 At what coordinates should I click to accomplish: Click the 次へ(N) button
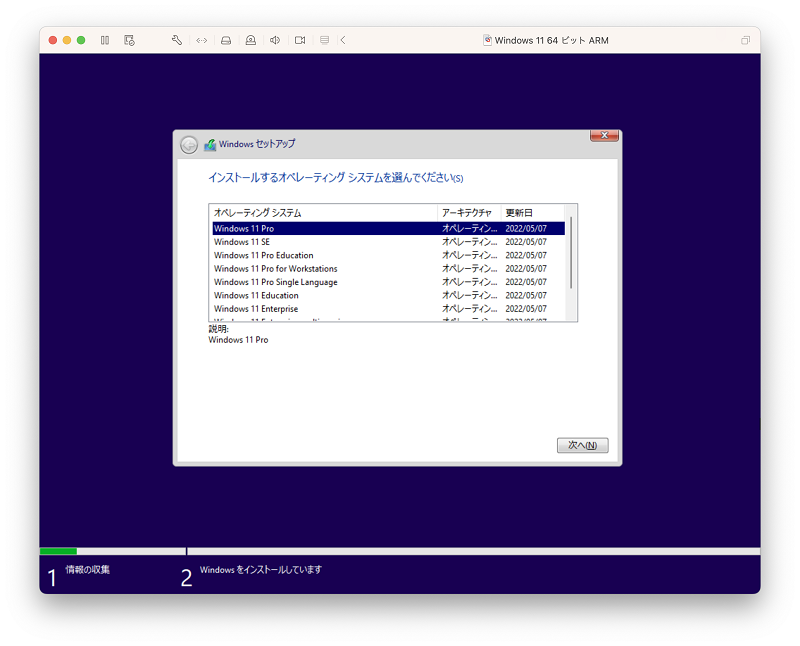coord(582,445)
